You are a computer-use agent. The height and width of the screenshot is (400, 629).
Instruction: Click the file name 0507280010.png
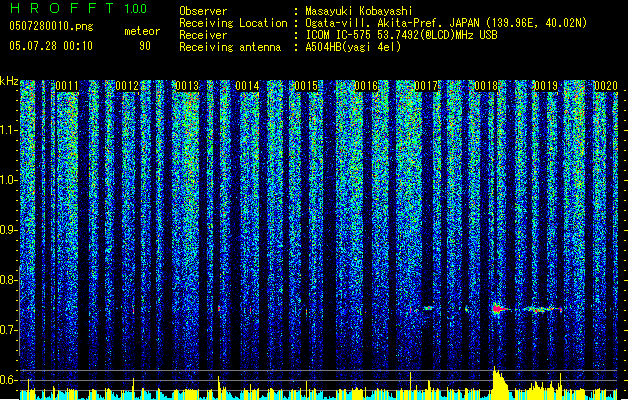[x=51, y=26]
